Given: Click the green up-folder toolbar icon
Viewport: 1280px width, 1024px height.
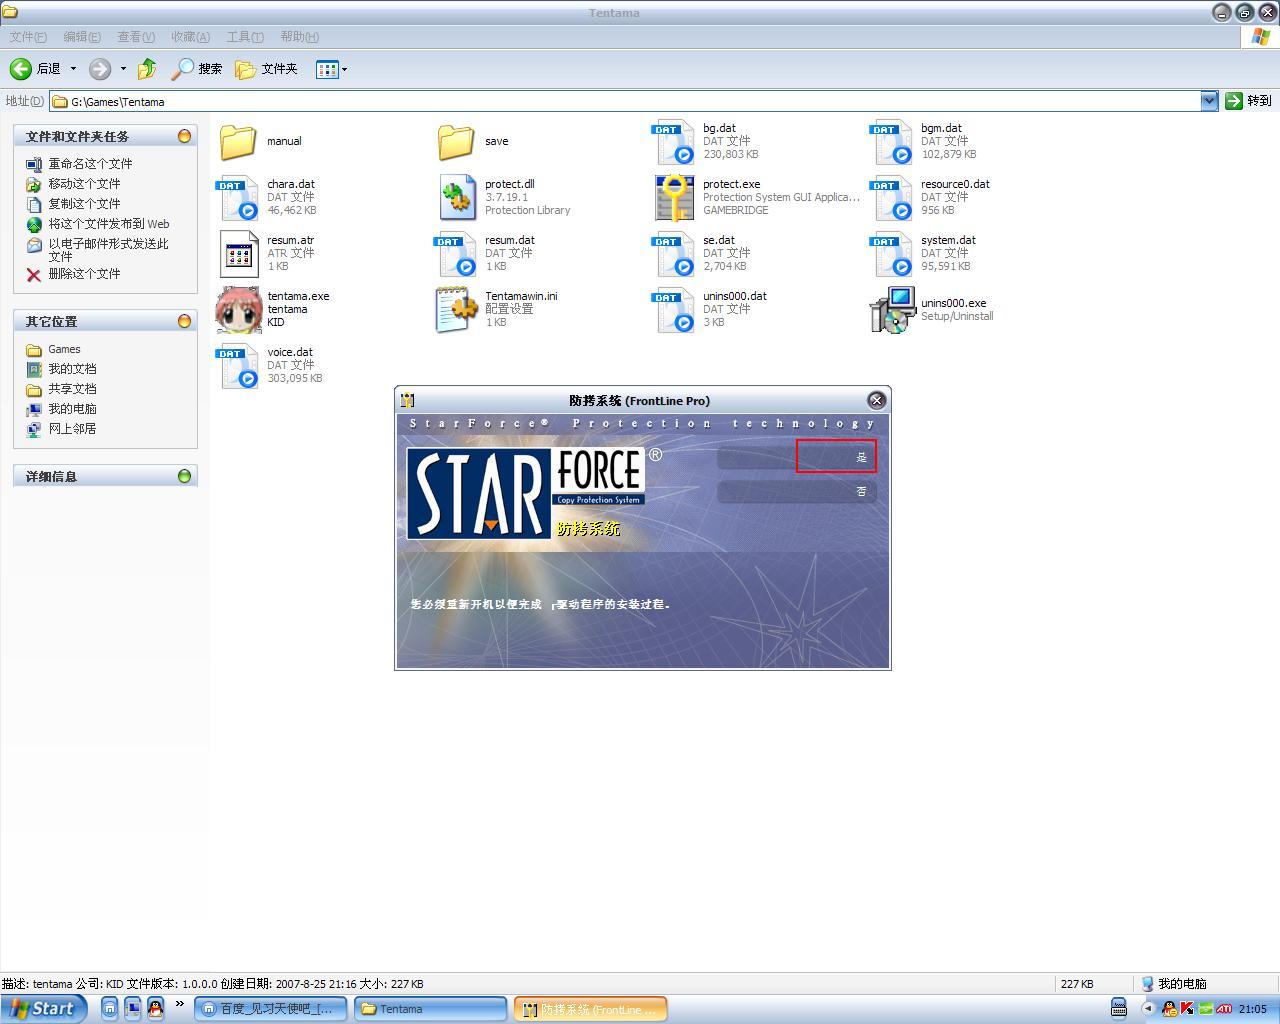Looking at the screenshot, I should (x=147, y=69).
